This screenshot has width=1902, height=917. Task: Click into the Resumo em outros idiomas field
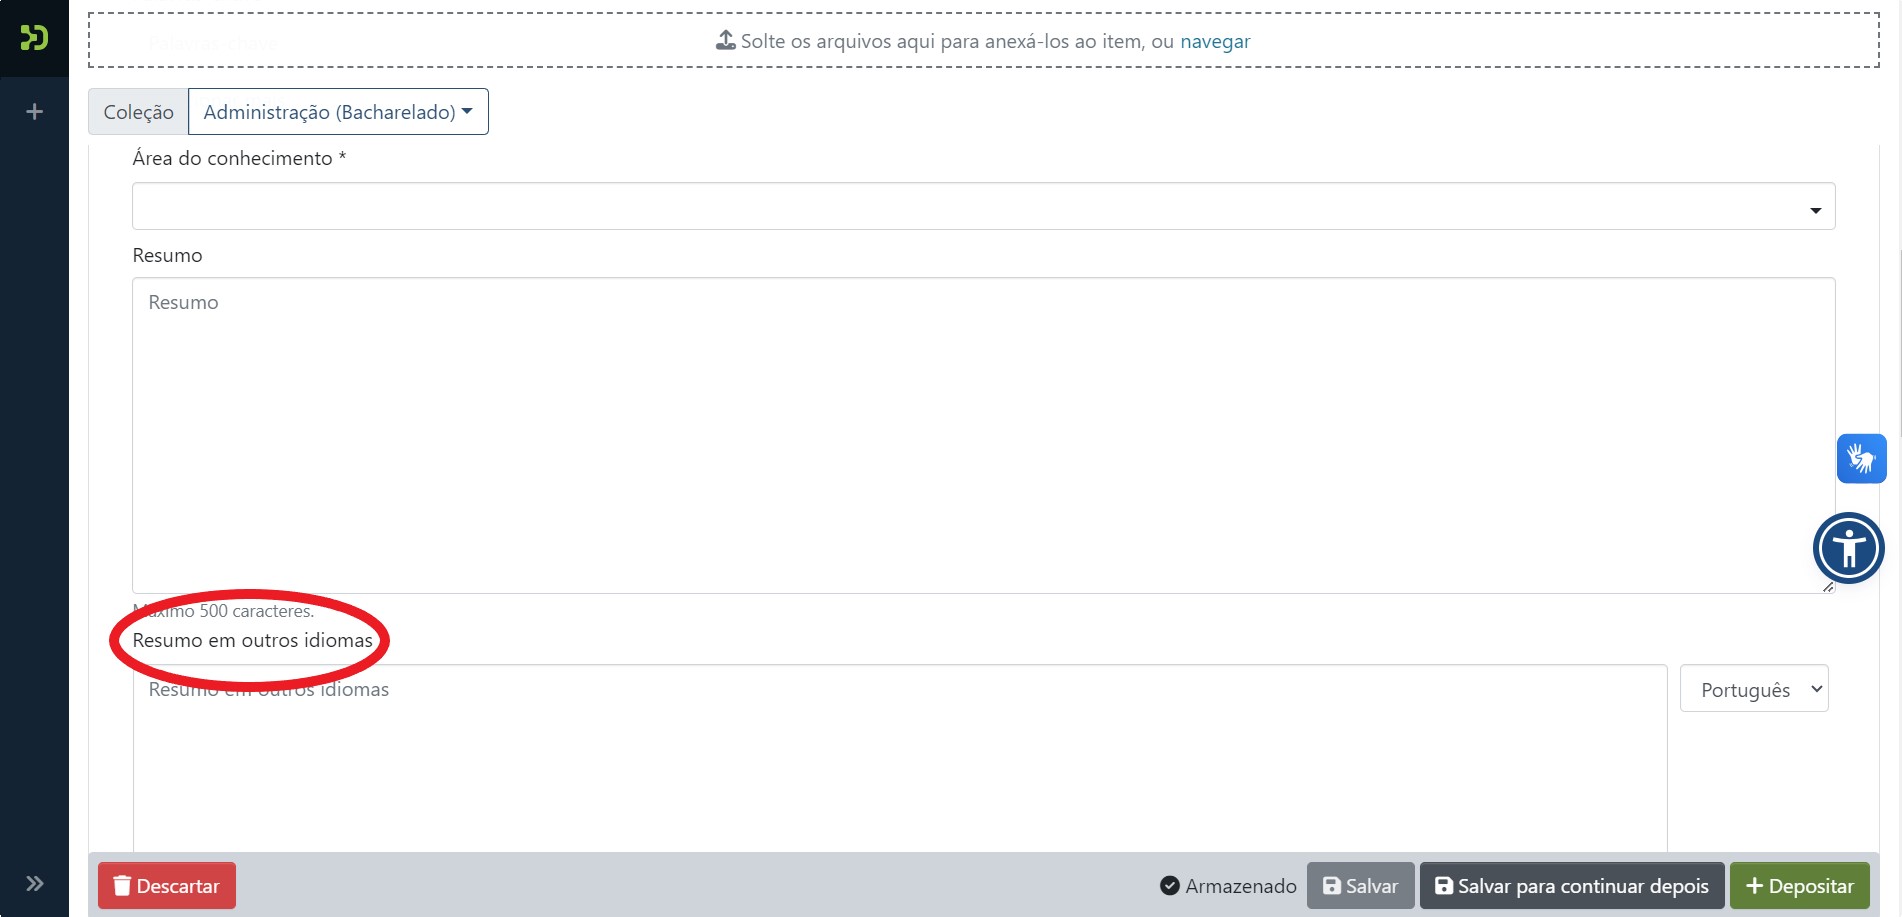click(899, 760)
